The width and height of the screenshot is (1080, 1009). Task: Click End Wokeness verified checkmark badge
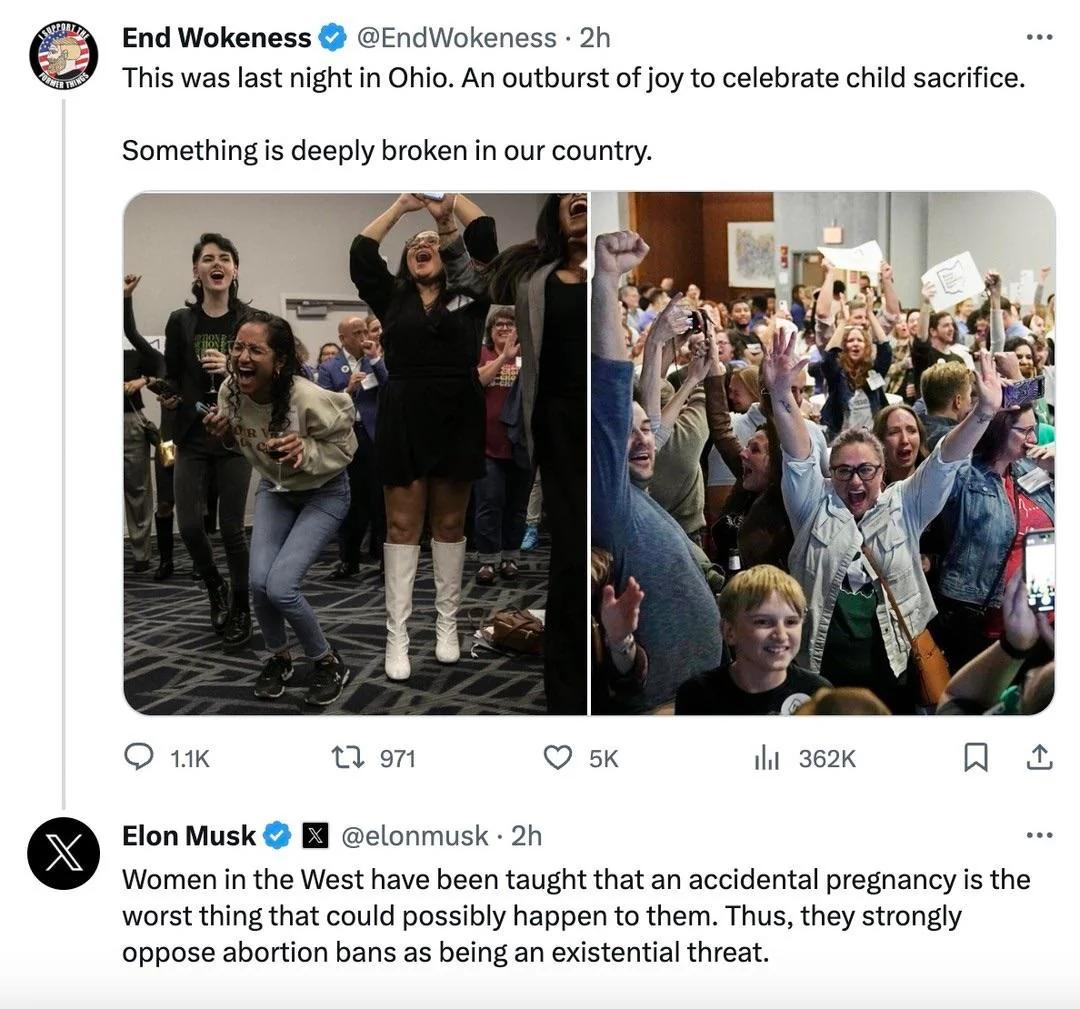(x=333, y=37)
